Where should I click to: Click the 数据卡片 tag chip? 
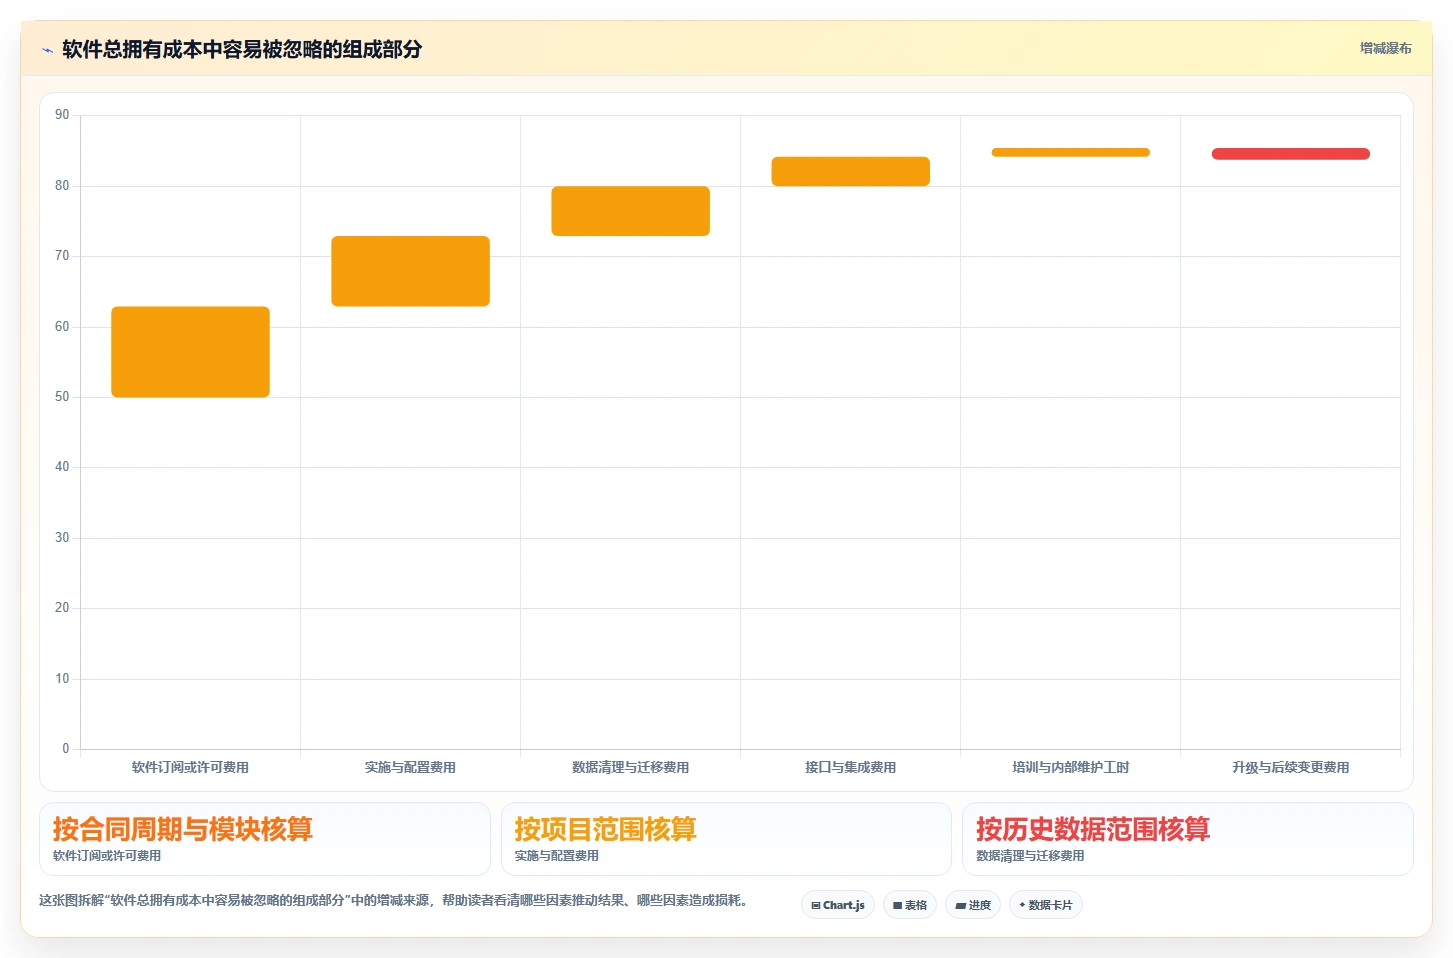tap(1046, 905)
